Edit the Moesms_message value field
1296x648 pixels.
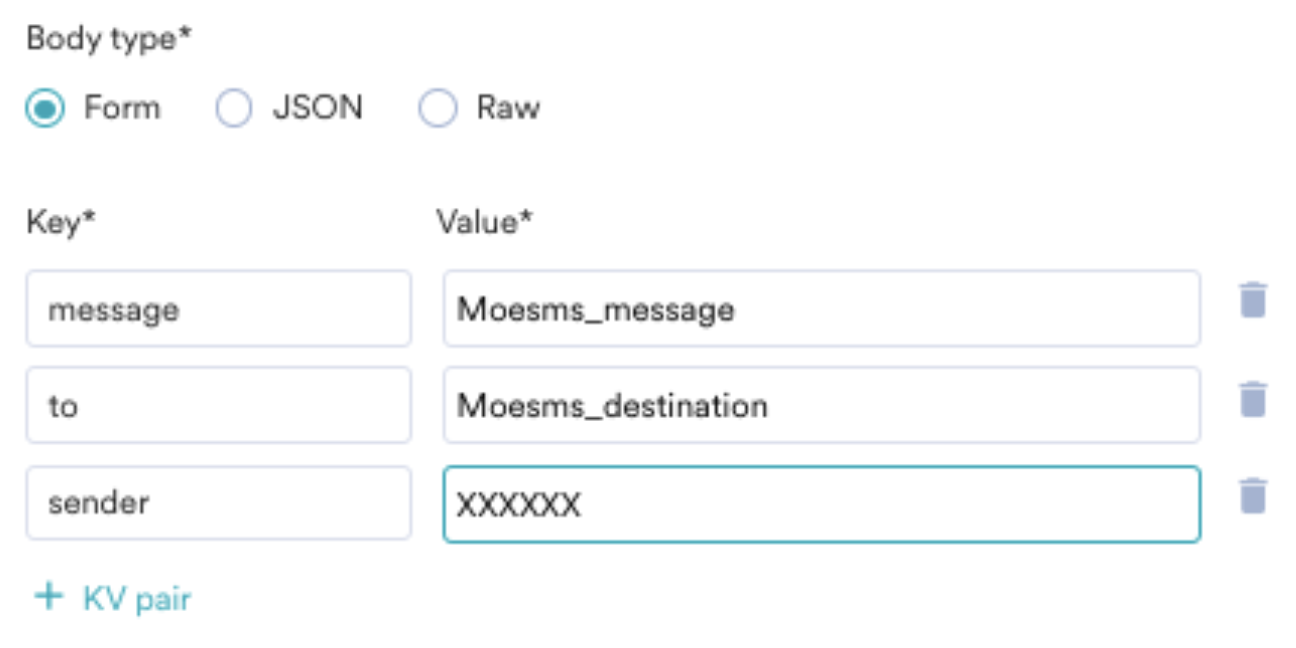click(x=821, y=309)
